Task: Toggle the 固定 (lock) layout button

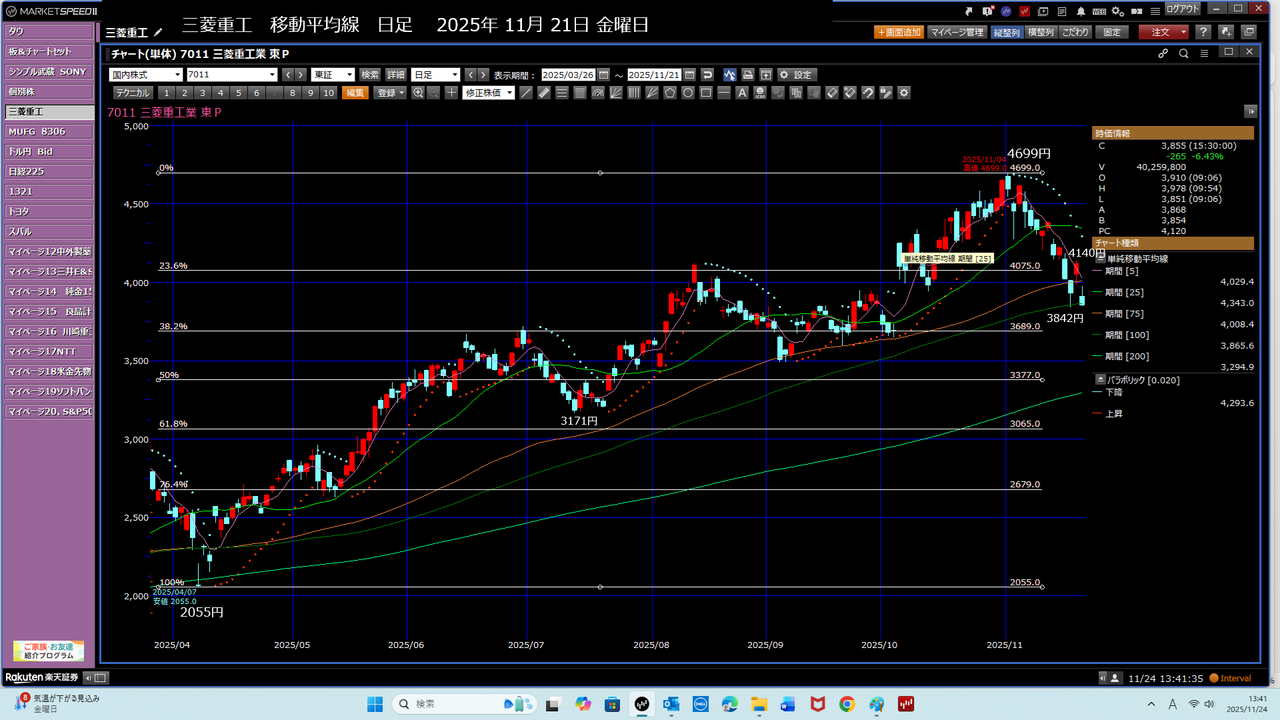Action: [1112, 32]
